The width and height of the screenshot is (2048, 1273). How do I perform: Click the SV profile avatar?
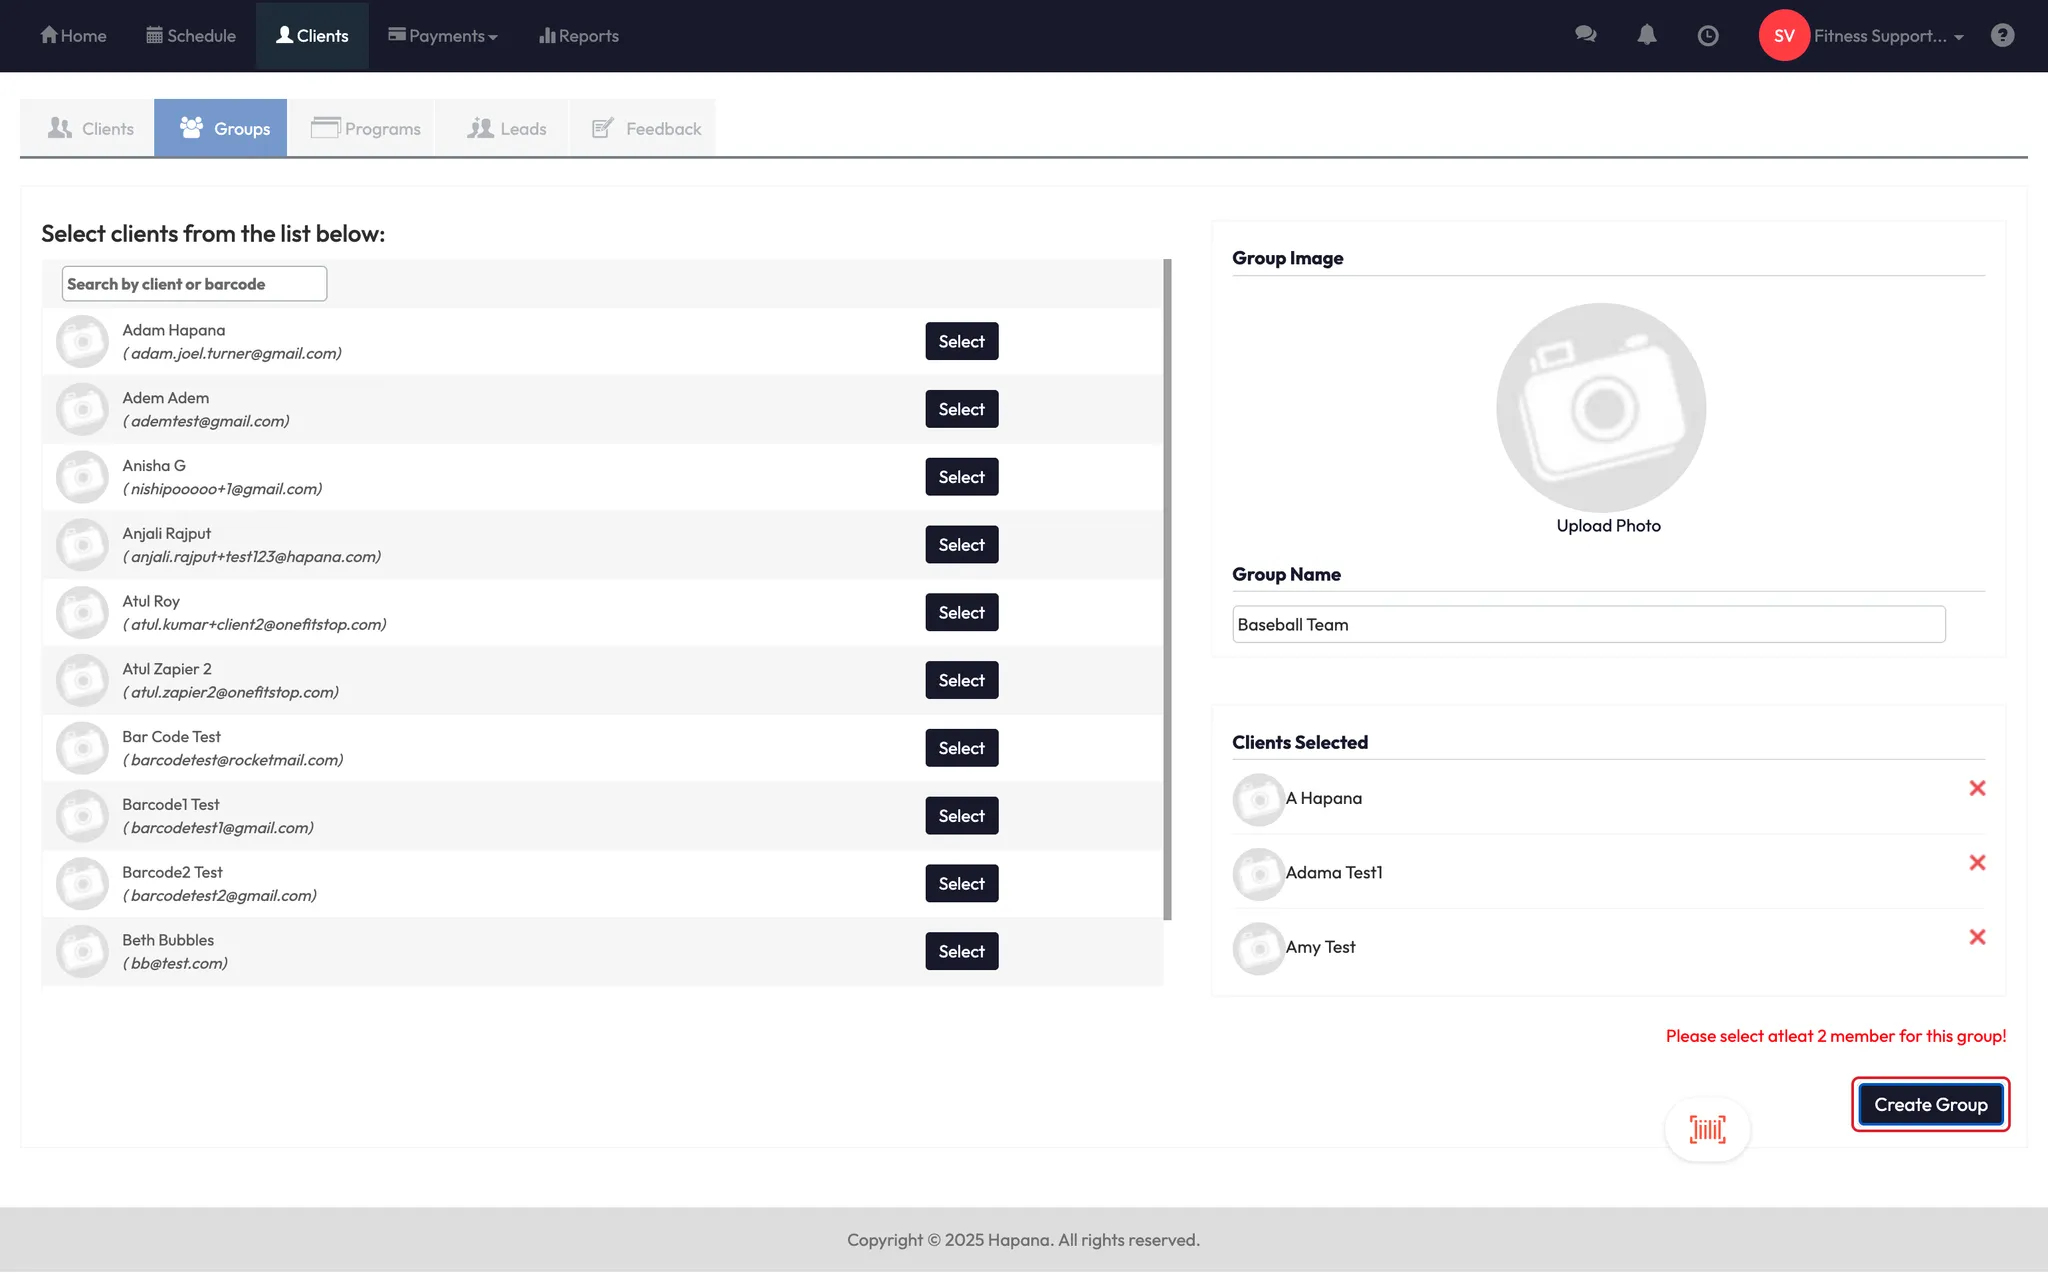[x=1784, y=36]
